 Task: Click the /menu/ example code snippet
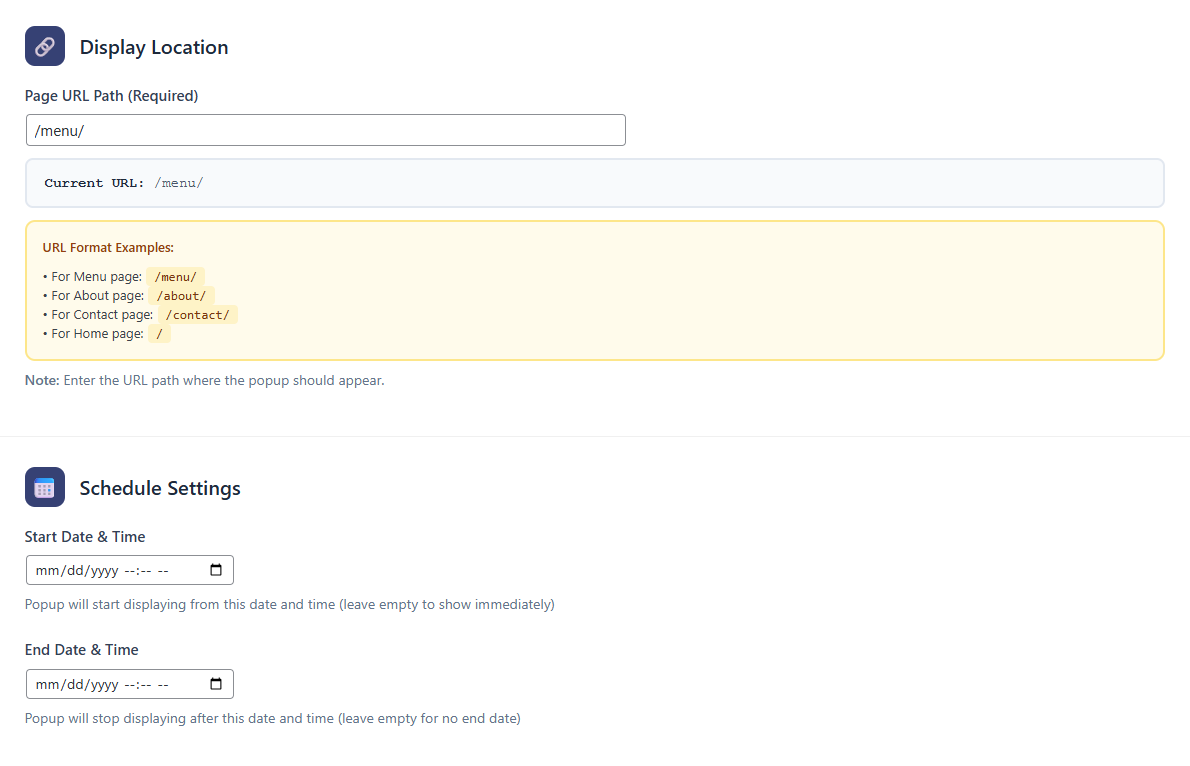(175, 277)
